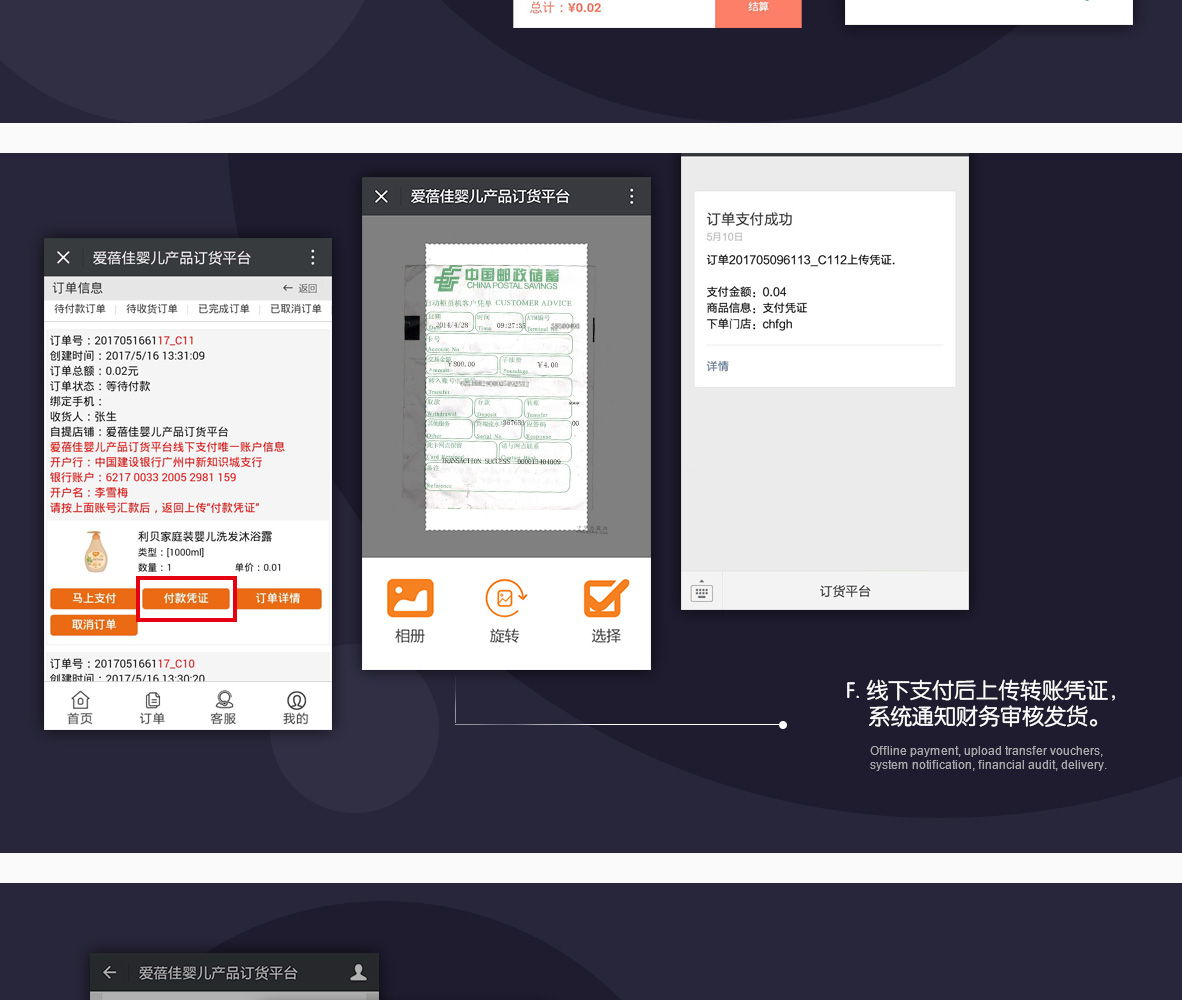Image resolution: width=1182 pixels, height=1000 pixels.
Task: Tap the postal savings receipt image
Action: pyautogui.click(x=507, y=387)
